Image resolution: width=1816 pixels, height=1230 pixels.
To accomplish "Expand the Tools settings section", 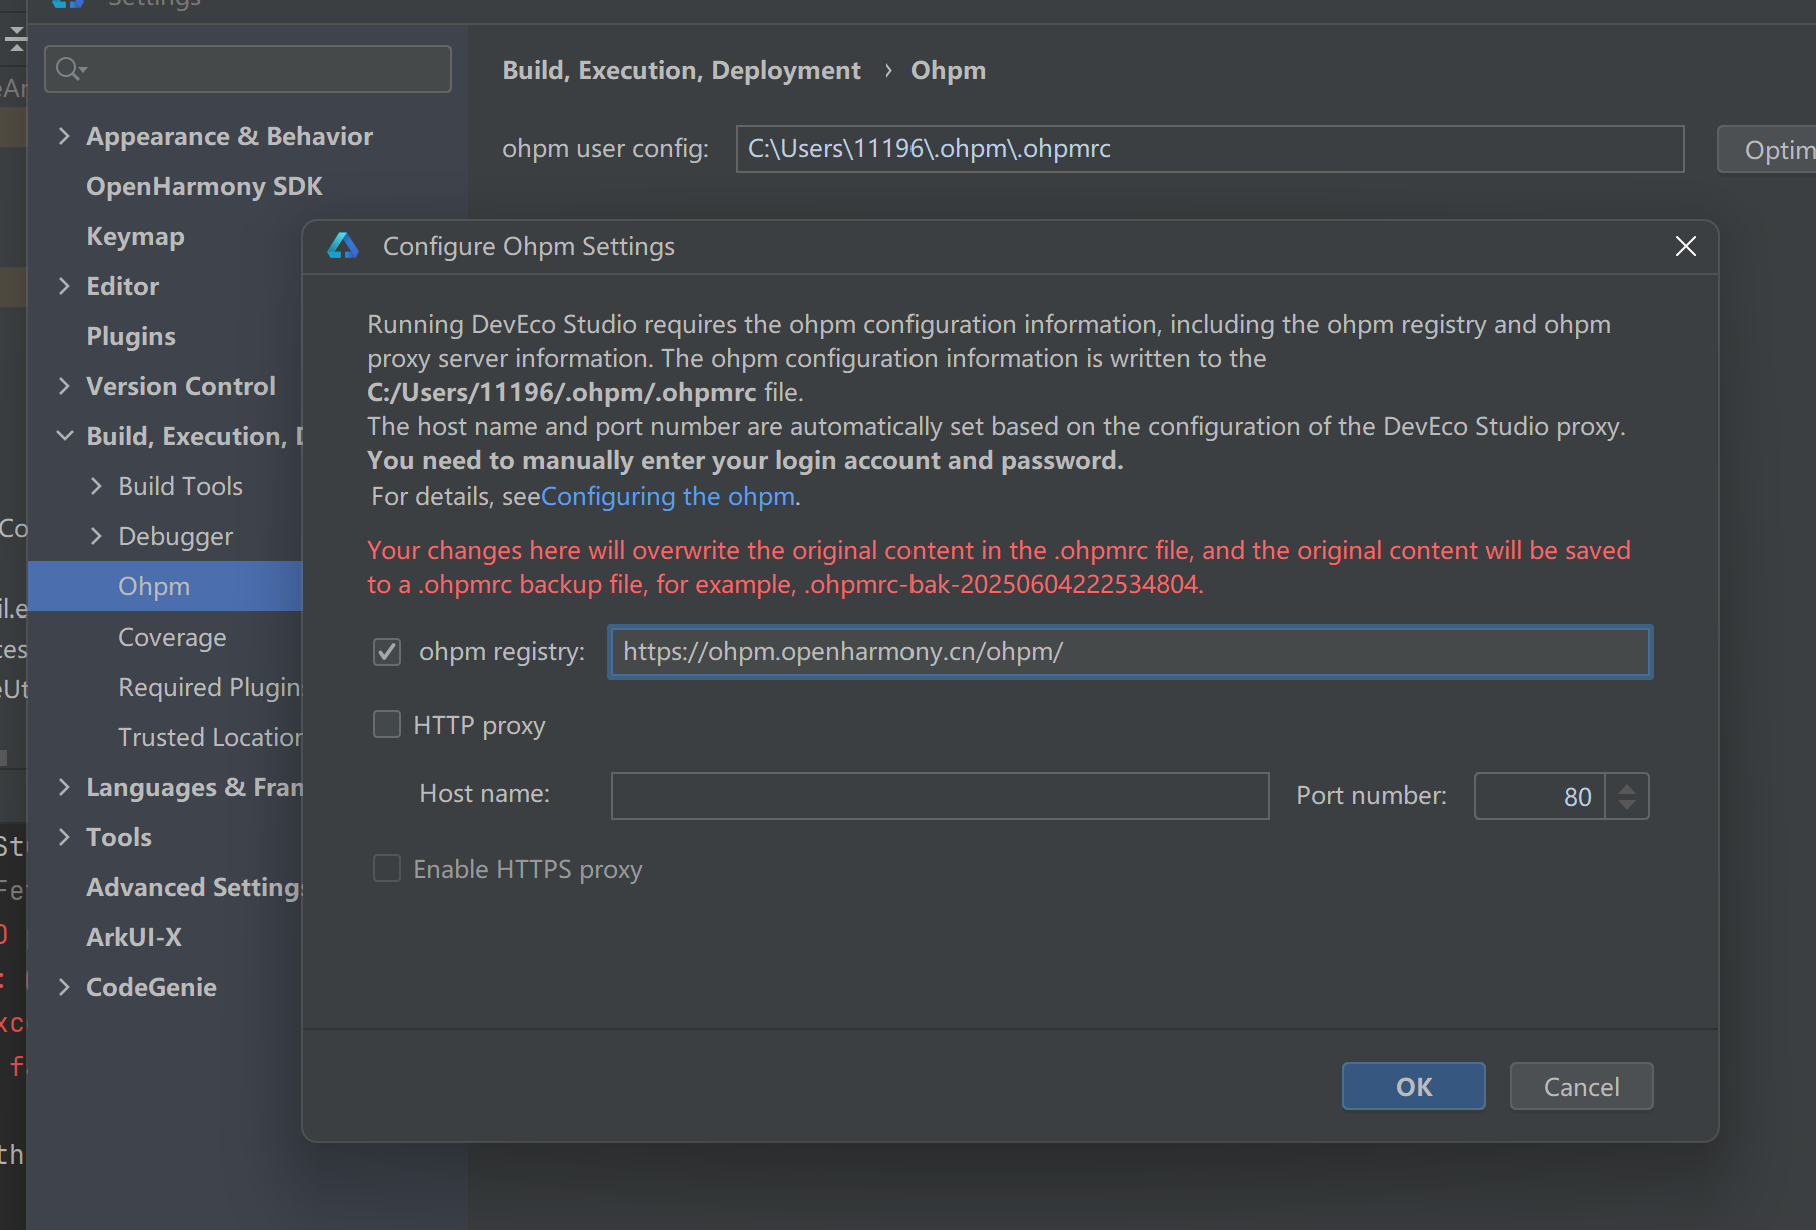I will (x=64, y=837).
